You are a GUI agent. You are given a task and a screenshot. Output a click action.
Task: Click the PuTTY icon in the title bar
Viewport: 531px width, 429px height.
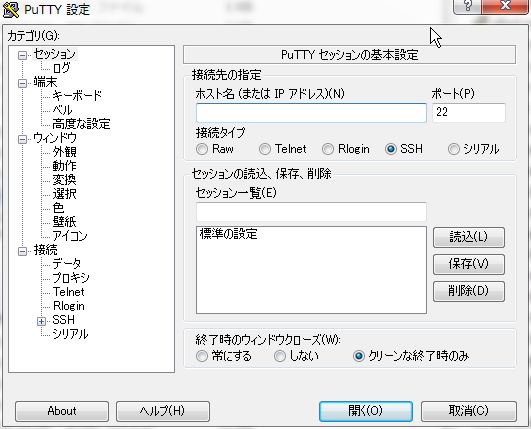[11, 9]
